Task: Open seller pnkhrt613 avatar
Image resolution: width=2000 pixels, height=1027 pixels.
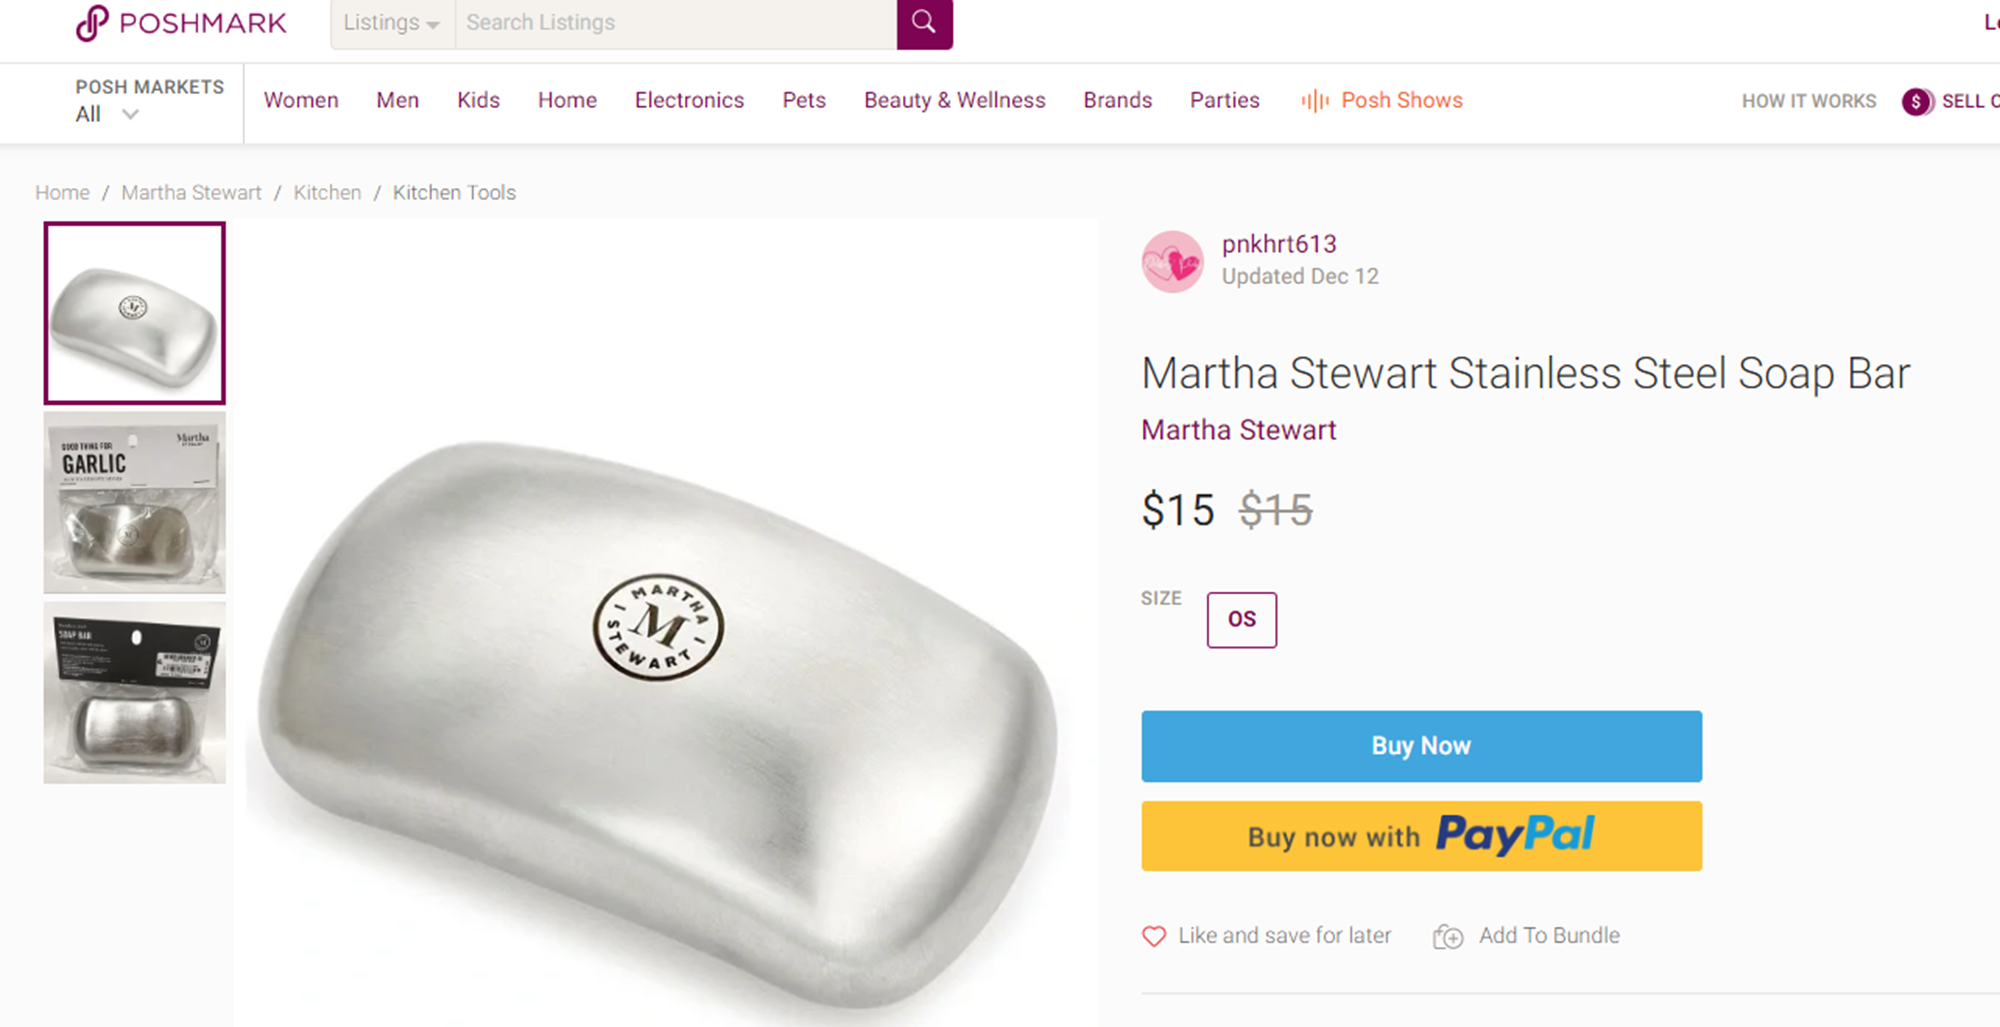Action: [1172, 262]
